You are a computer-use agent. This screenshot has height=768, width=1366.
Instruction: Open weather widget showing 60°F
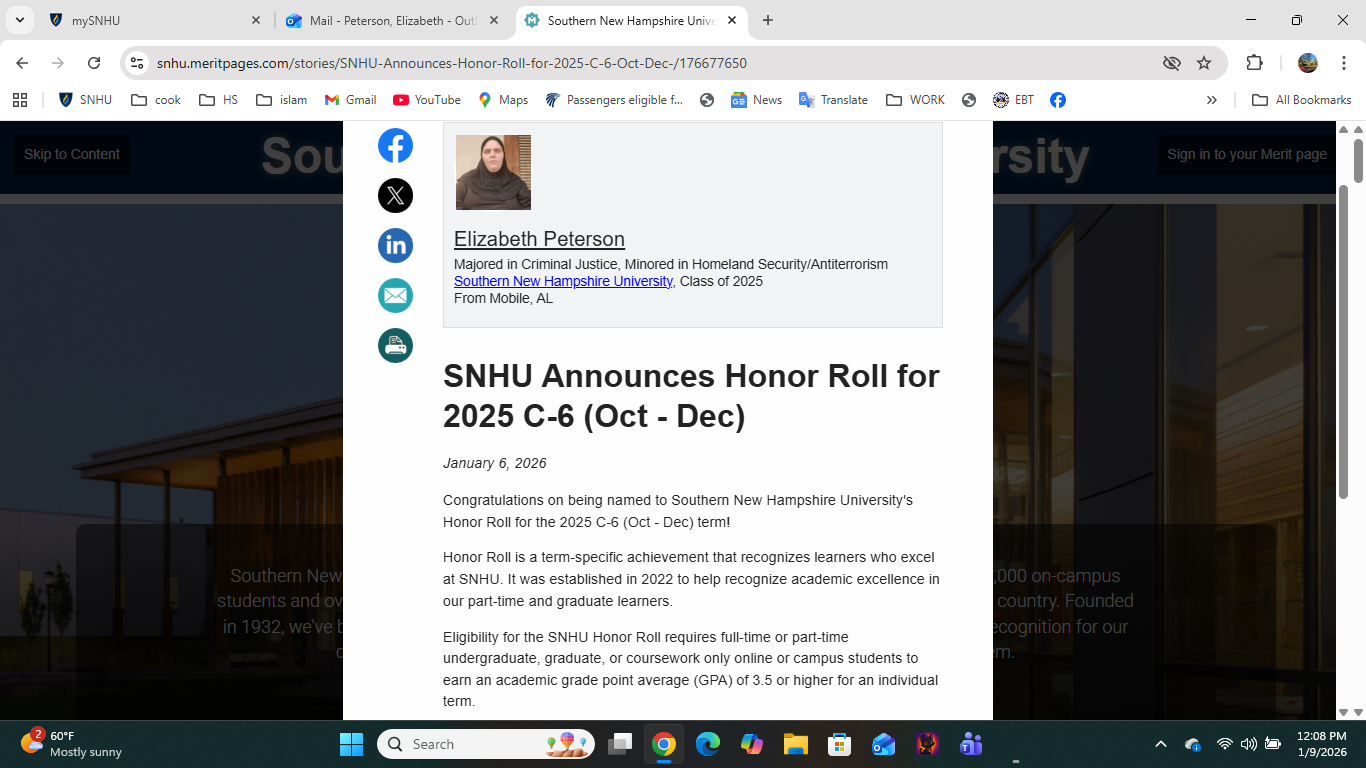tap(72, 744)
